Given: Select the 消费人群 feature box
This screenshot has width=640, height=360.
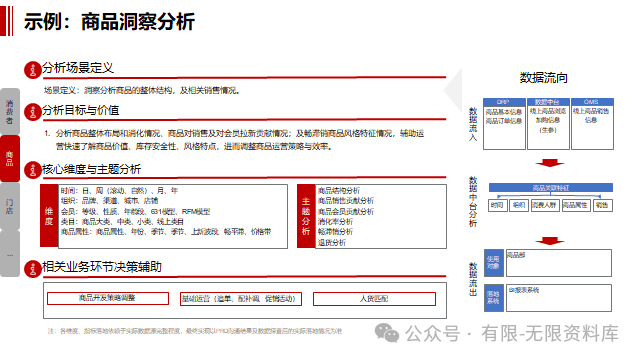Looking at the screenshot, I should 545,205.
